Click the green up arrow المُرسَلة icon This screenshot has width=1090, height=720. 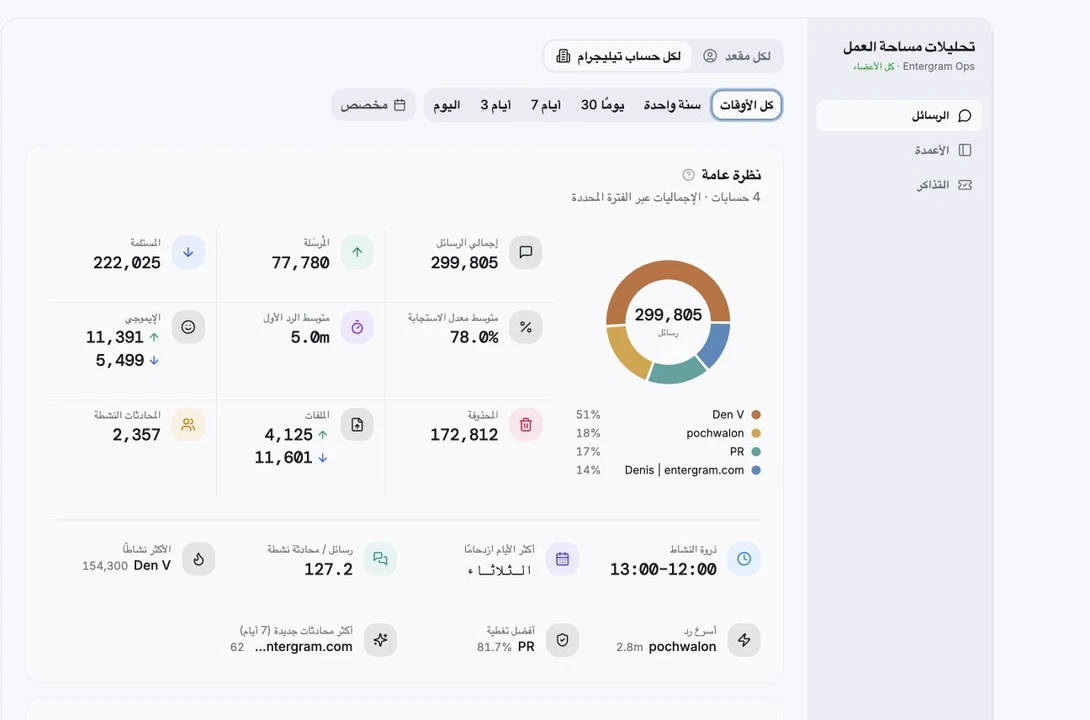coord(357,252)
